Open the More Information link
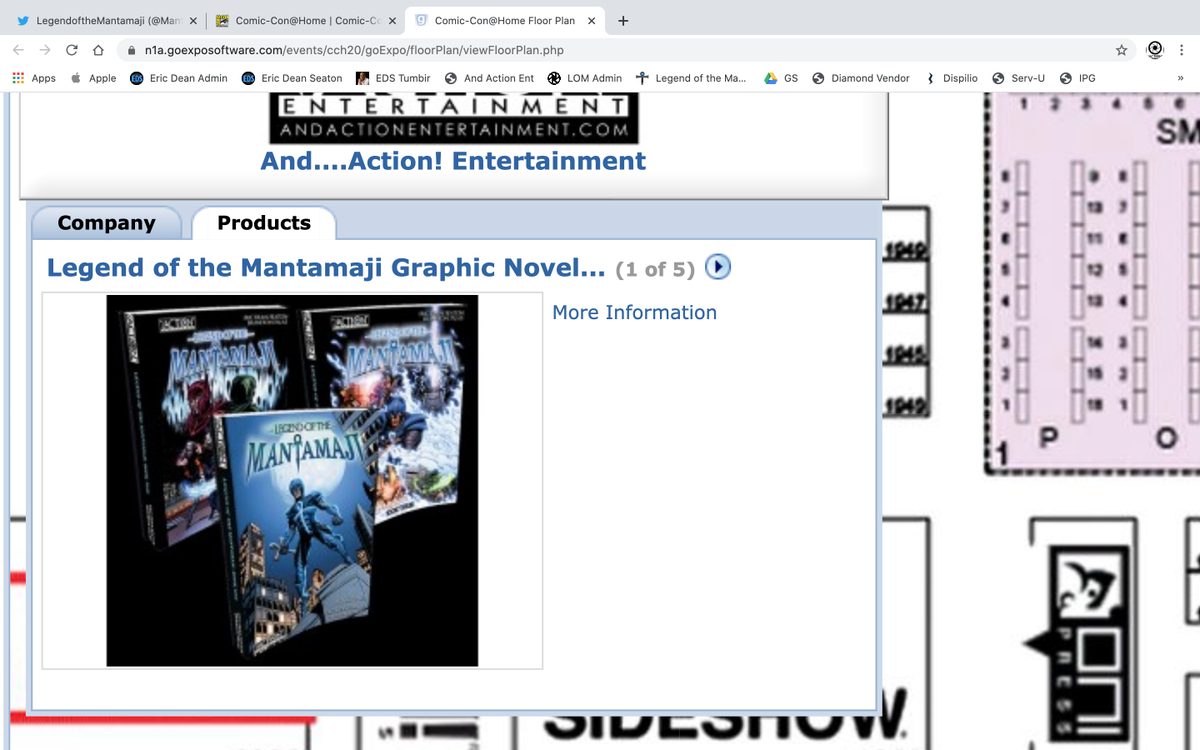The image size is (1200, 750). [634, 312]
